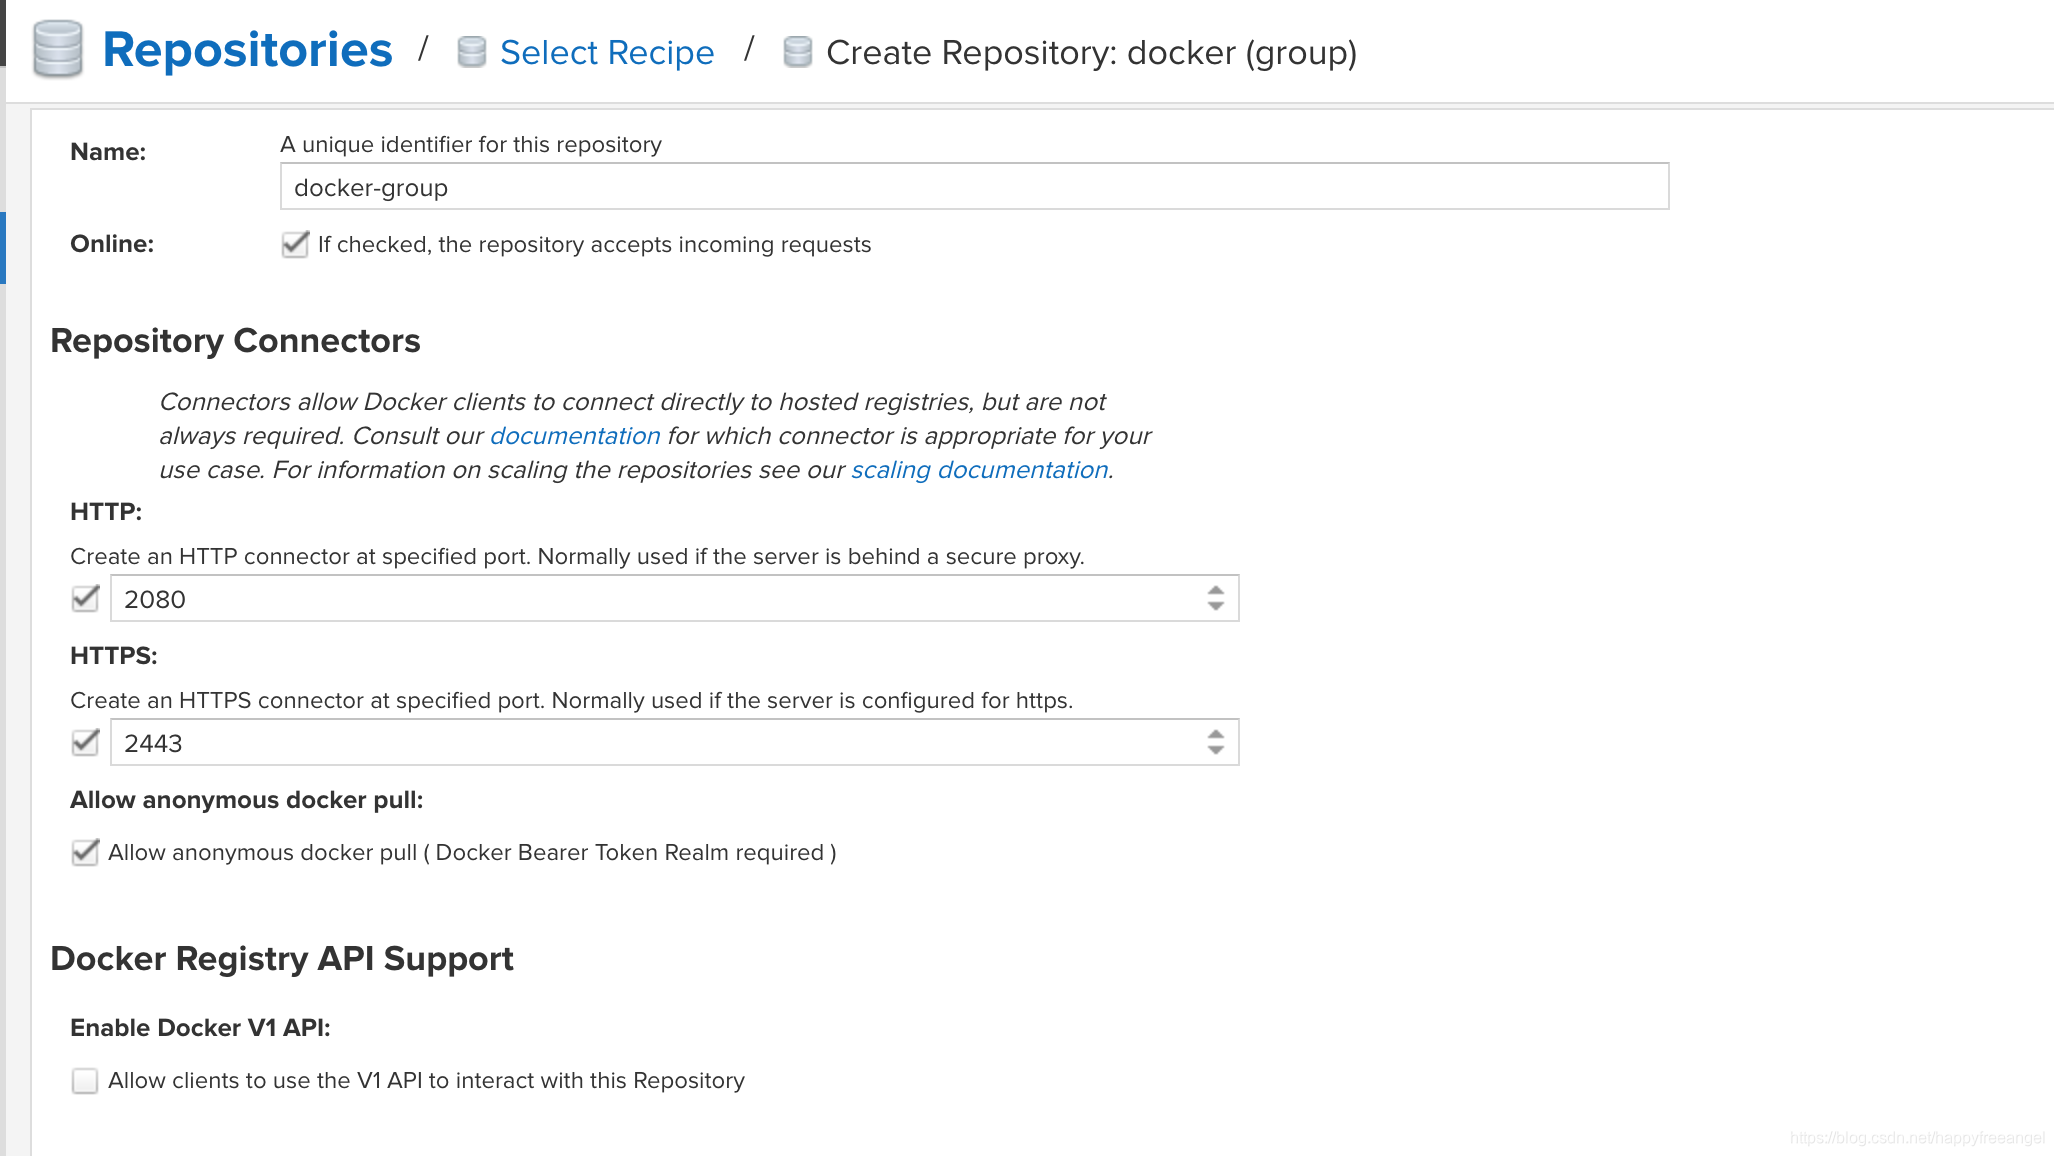This screenshot has width=2054, height=1156.
Task: Click the 'Docker Registry API Support' heading
Action: point(282,959)
